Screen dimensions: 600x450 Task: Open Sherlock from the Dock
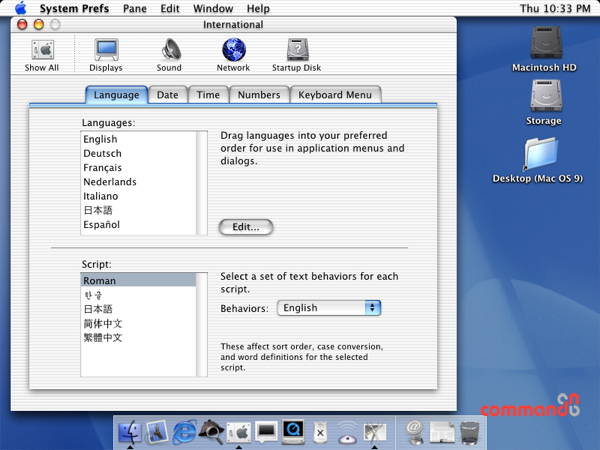[212, 432]
